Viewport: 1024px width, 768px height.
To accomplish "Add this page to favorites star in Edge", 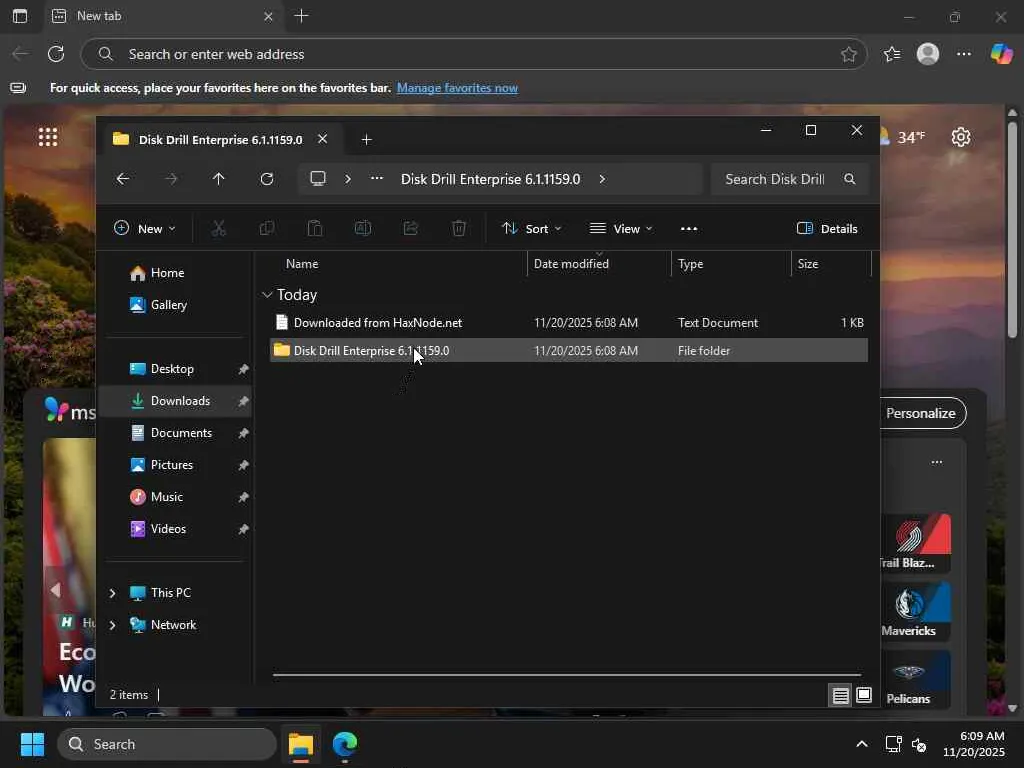I will click(848, 54).
